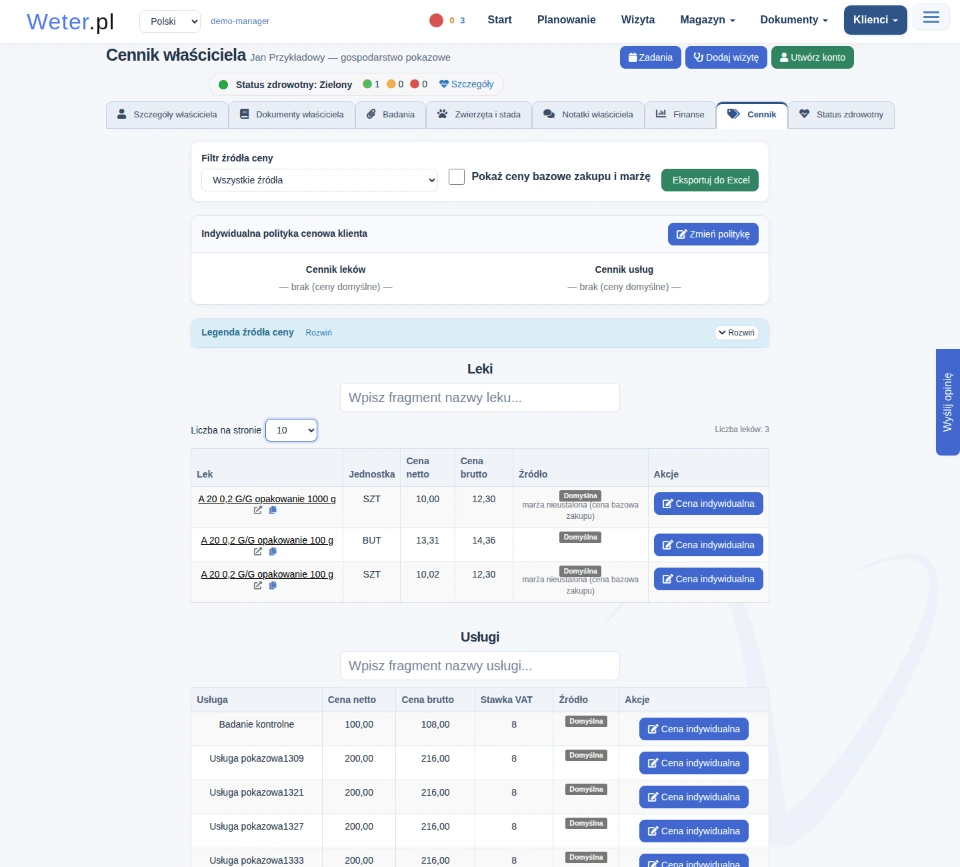Open 'Liczba na stronie' page size dropdown
Viewport: 960px width, 867px height.
coord(291,430)
